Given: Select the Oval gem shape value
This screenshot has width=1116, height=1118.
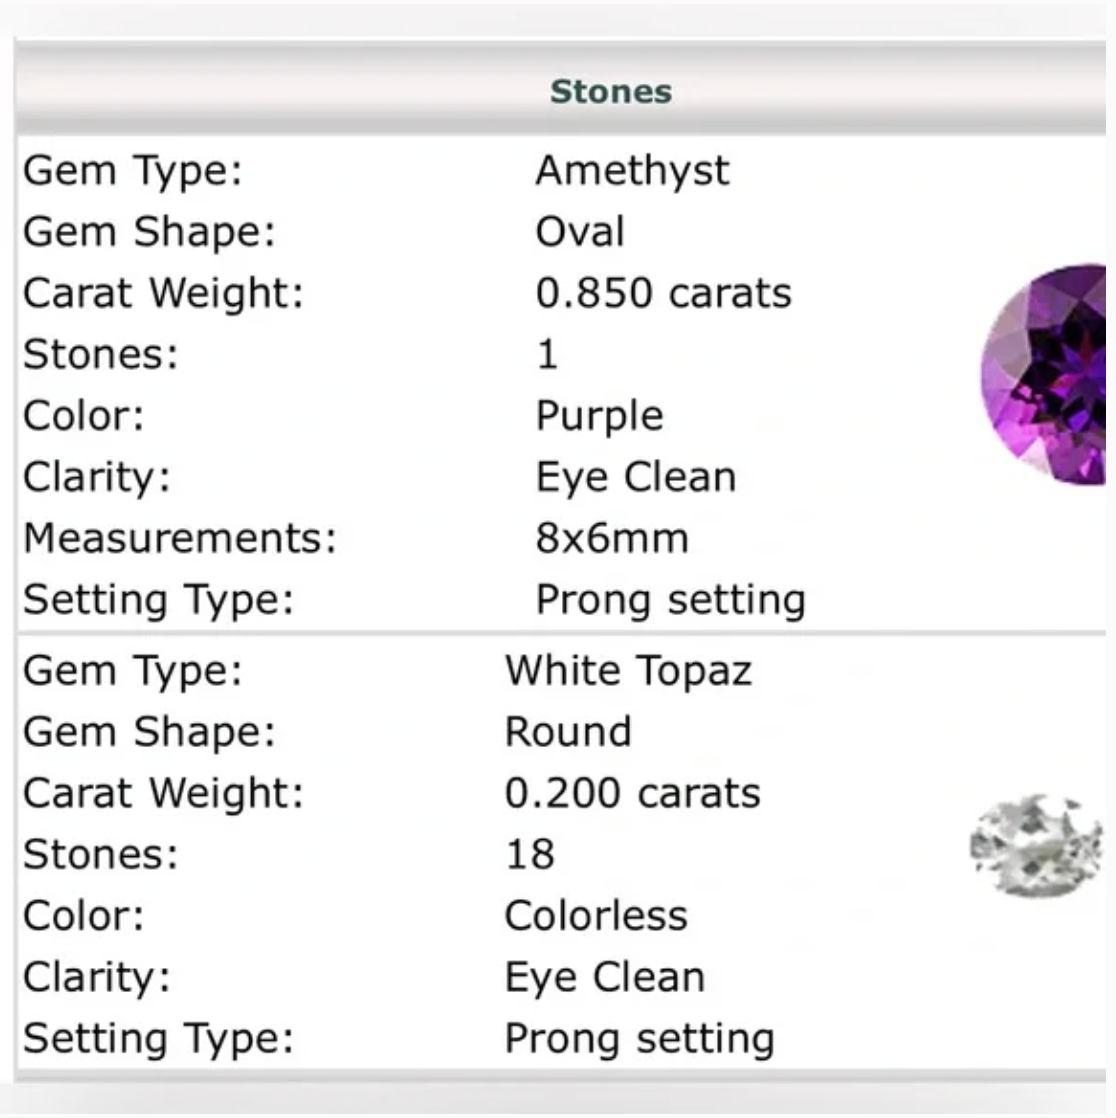Looking at the screenshot, I should (580, 232).
